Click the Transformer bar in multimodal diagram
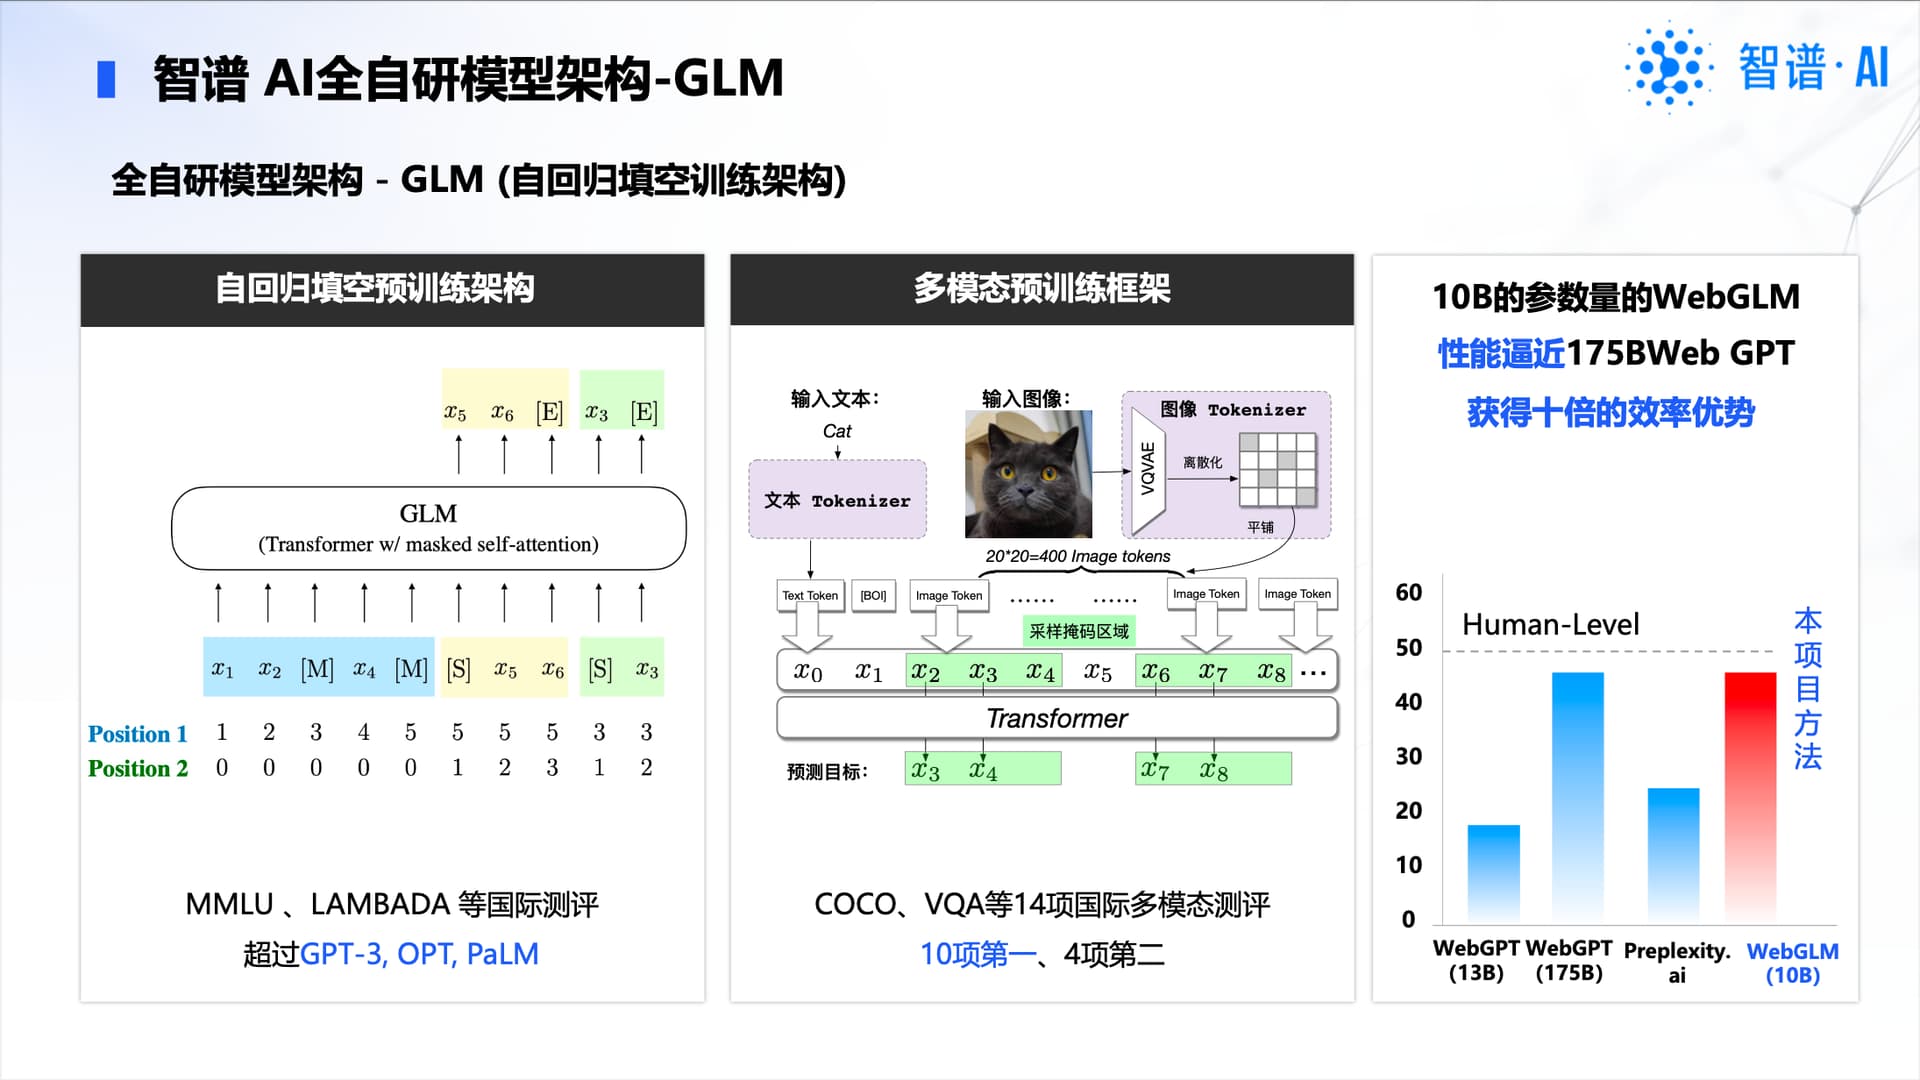The height and width of the screenshot is (1080, 1920). point(1057,718)
